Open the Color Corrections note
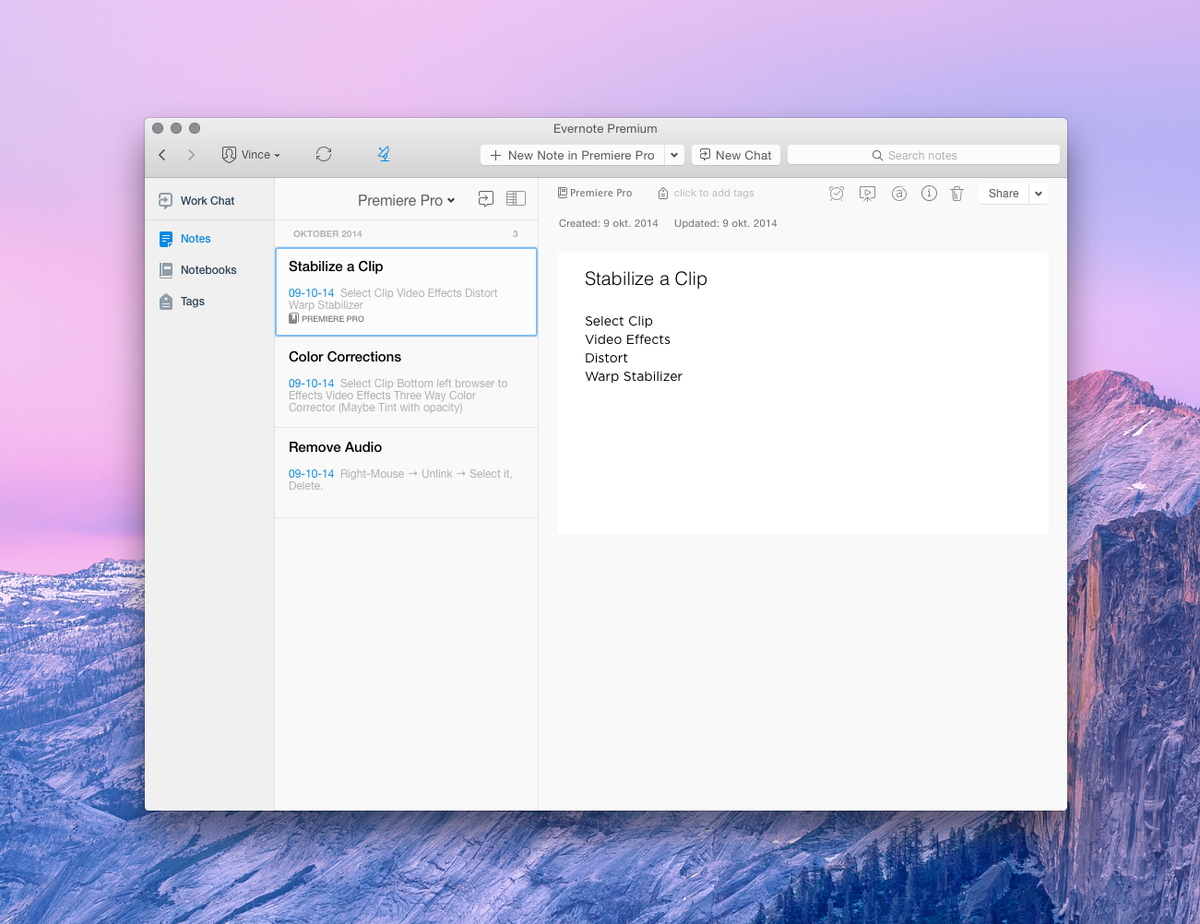The width and height of the screenshot is (1200, 924). point(406,383)
